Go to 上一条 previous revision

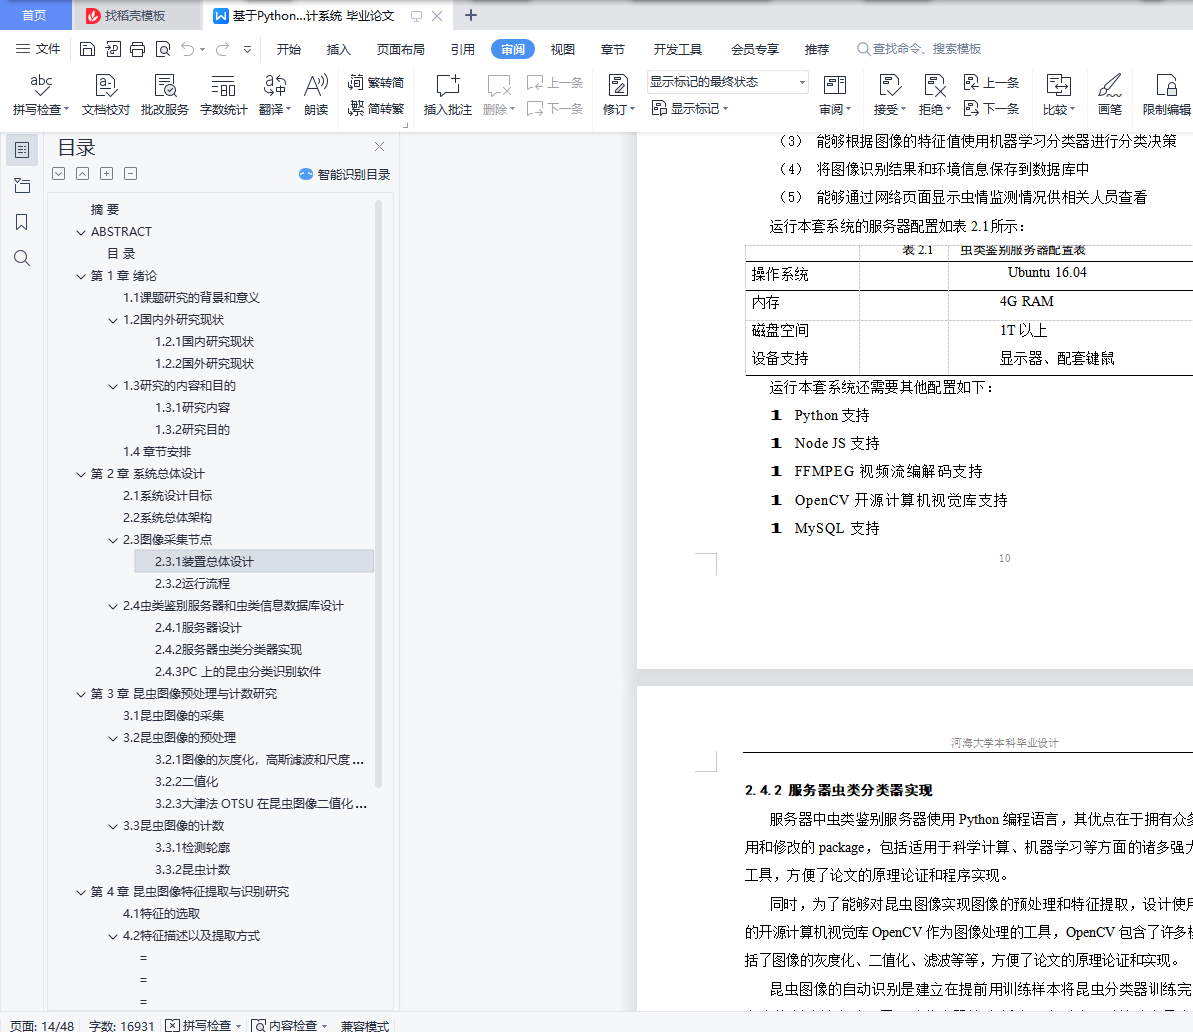pyautogui.click(x=991, y=82)
